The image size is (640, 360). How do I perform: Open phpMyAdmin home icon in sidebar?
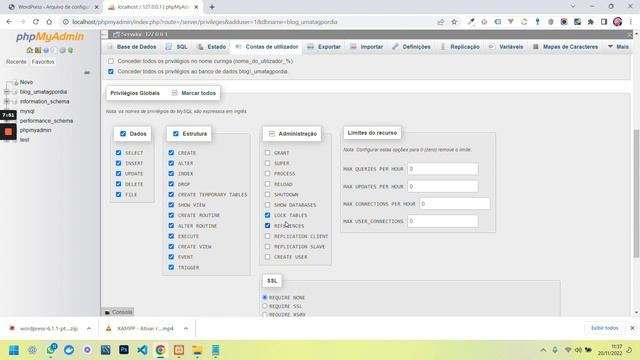29,50
